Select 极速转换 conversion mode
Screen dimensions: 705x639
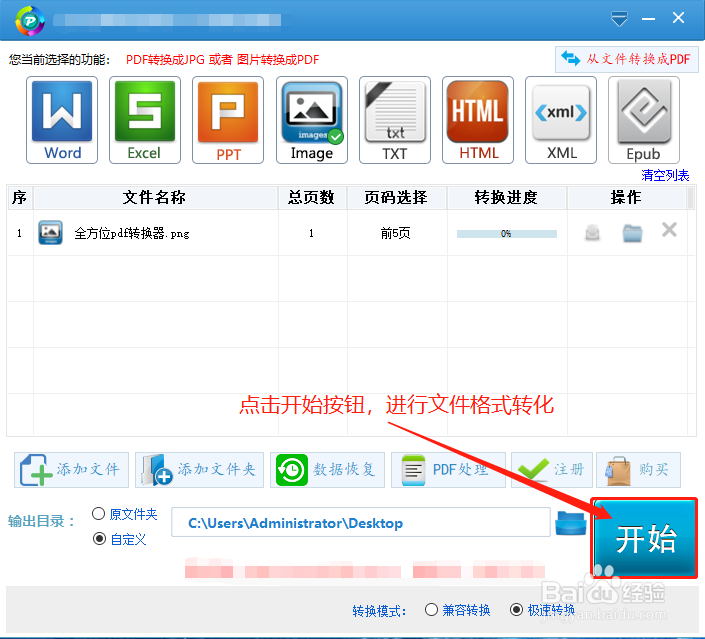coord(517,610)
